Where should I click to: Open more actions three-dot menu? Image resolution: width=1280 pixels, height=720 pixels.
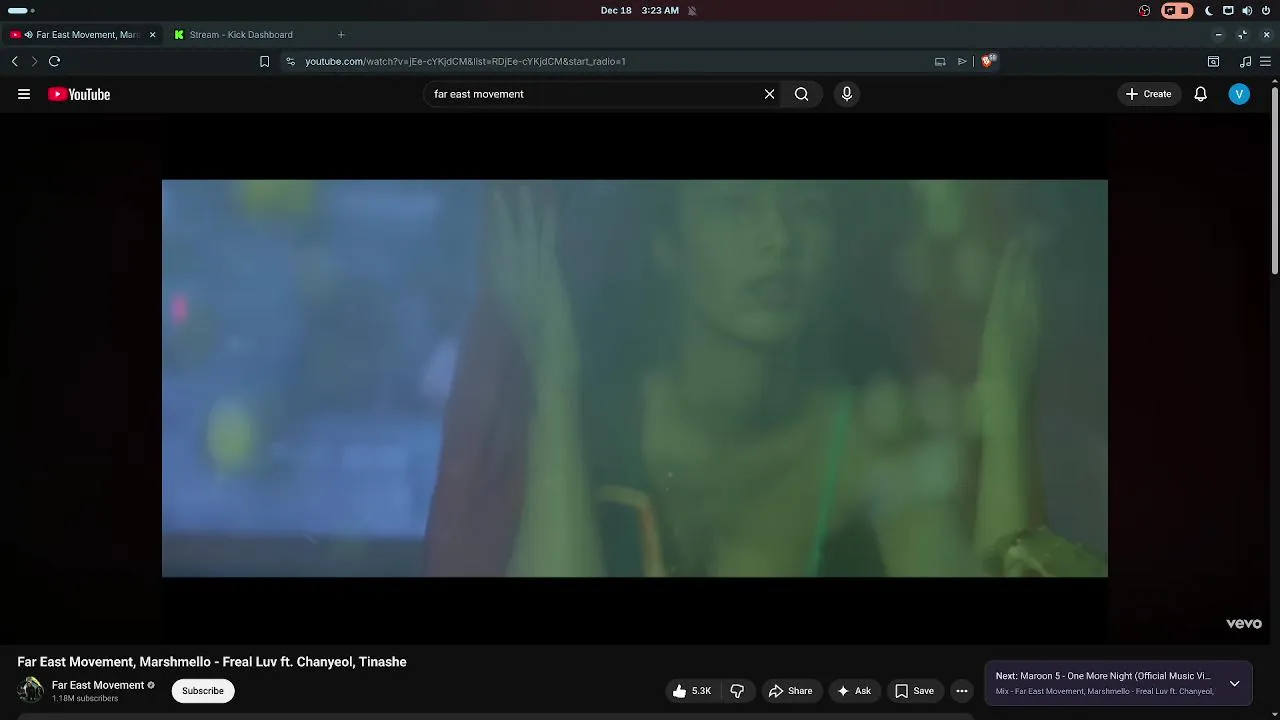click(x=962, y=691)
